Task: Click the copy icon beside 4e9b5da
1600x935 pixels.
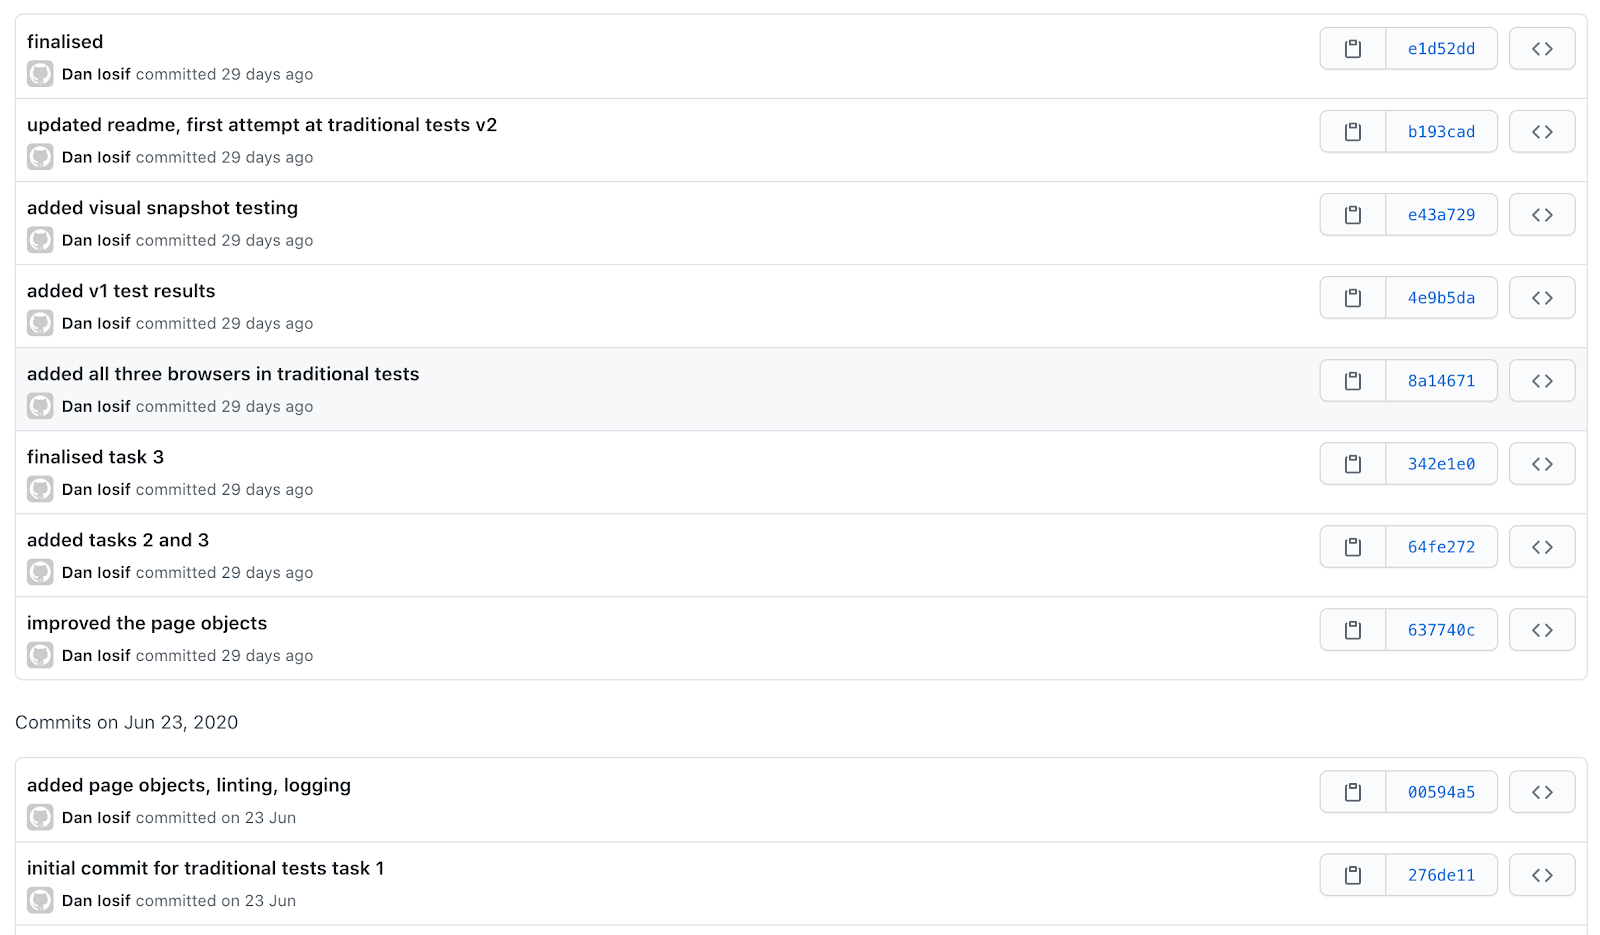Action: (x=1352, y=298)
